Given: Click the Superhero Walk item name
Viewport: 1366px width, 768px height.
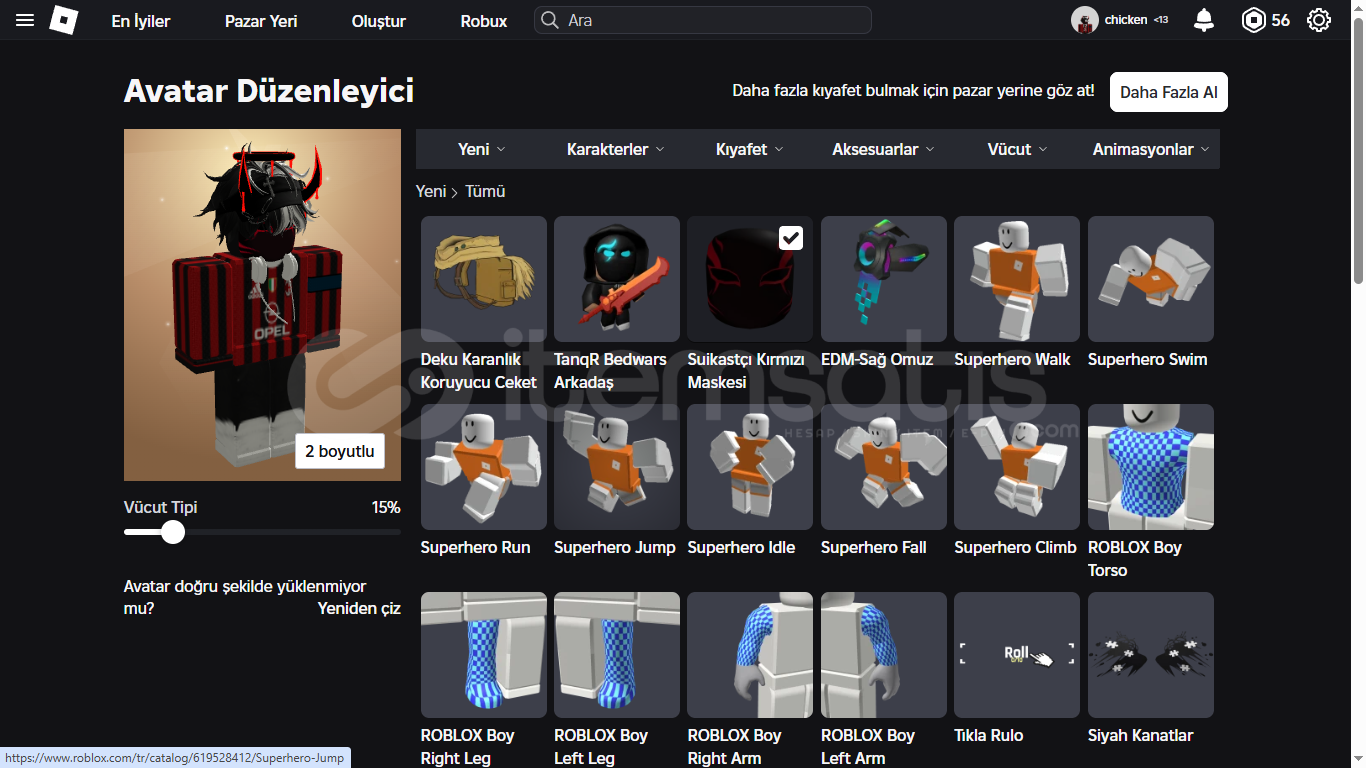Looking at the screenshot, I should pos(1012,359).
